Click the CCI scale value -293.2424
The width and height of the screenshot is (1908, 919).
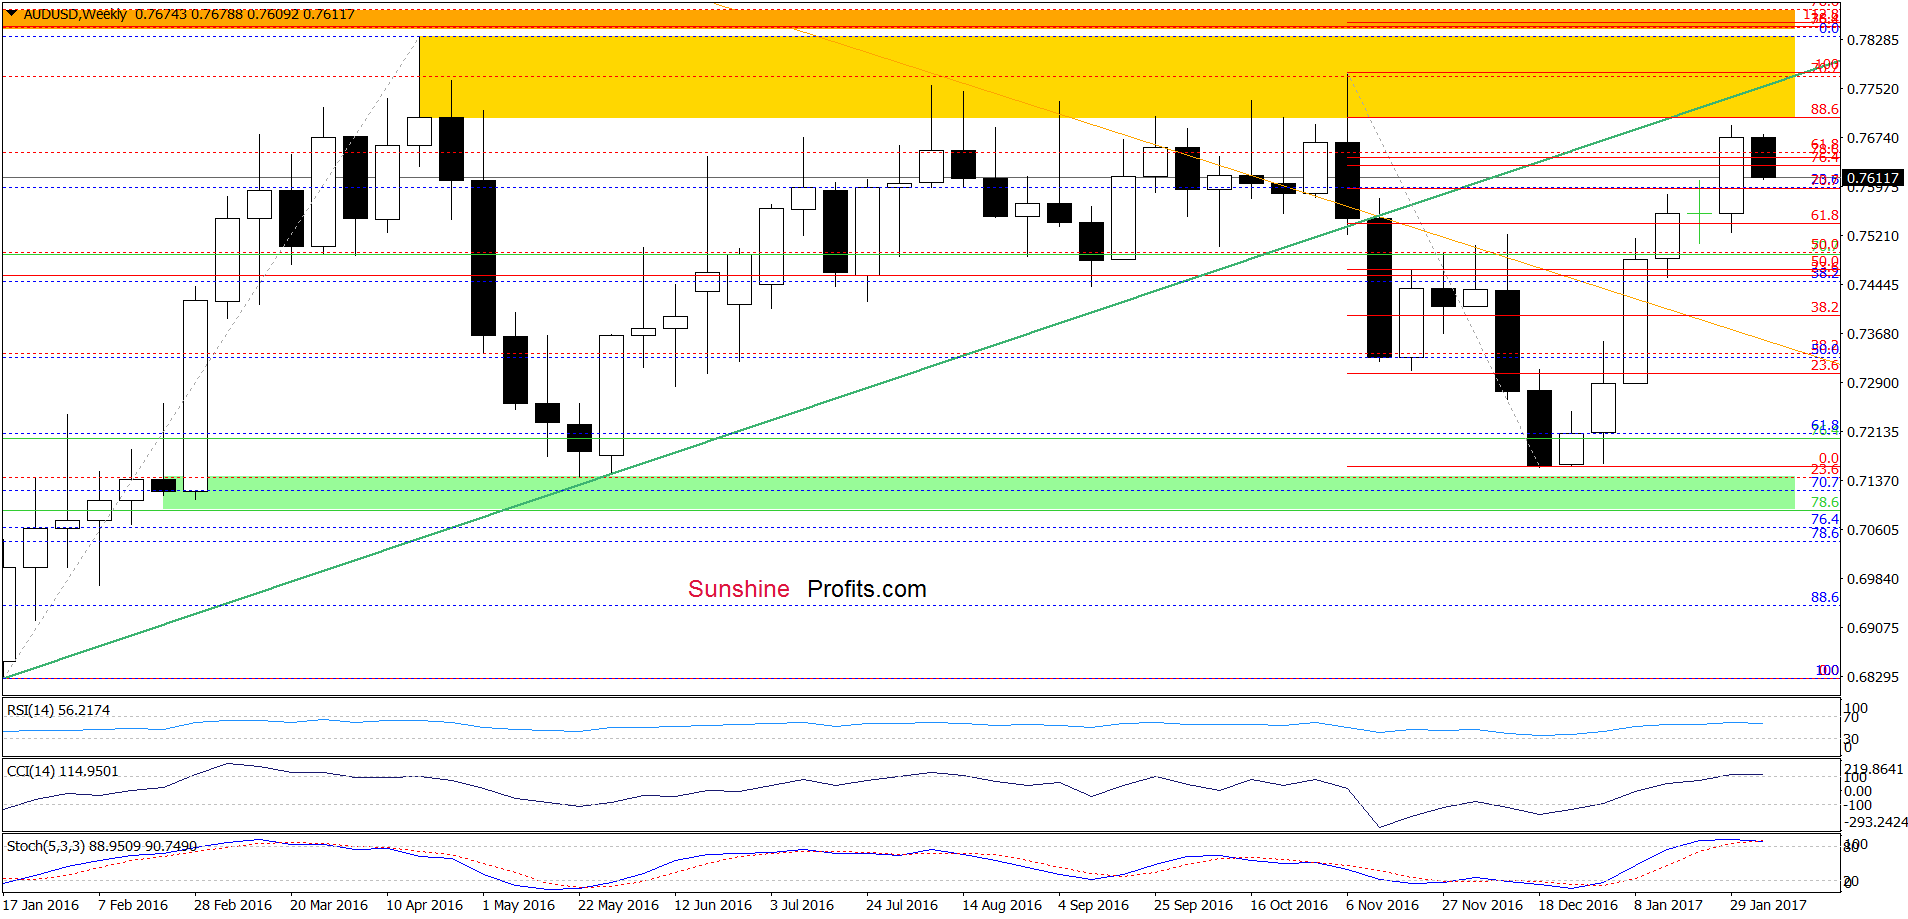[x=1876, y=822]
